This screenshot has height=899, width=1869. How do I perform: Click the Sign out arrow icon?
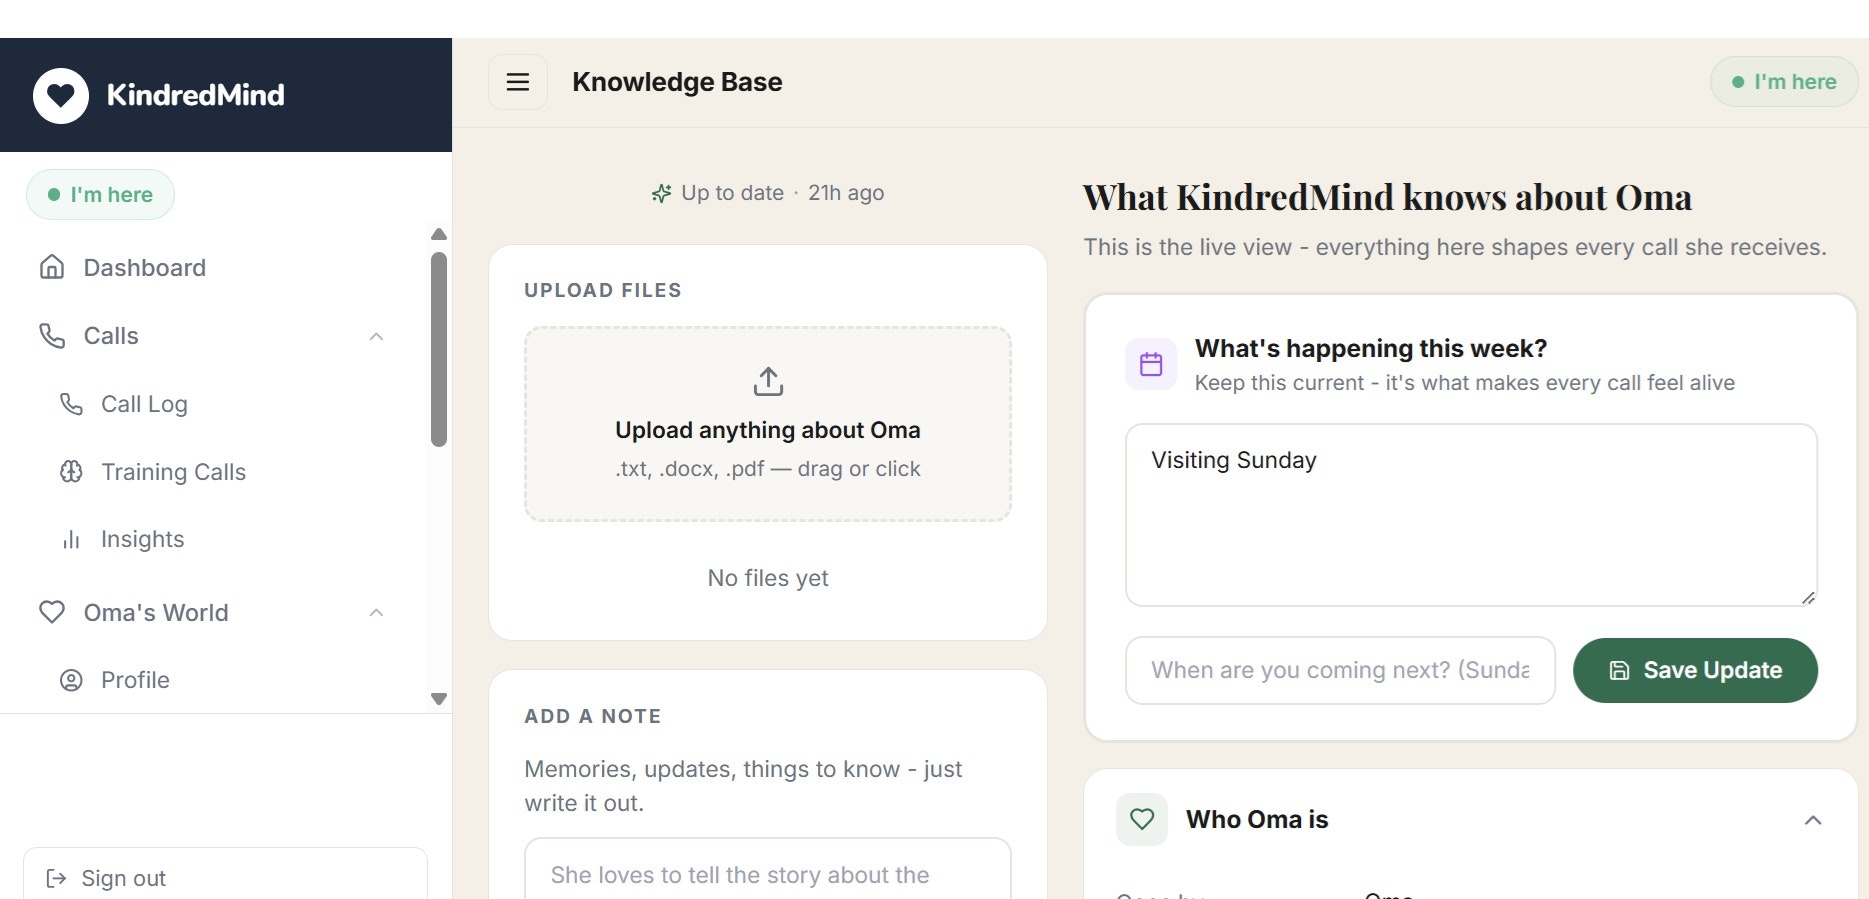pyautogui.click(x=57, y=878)
